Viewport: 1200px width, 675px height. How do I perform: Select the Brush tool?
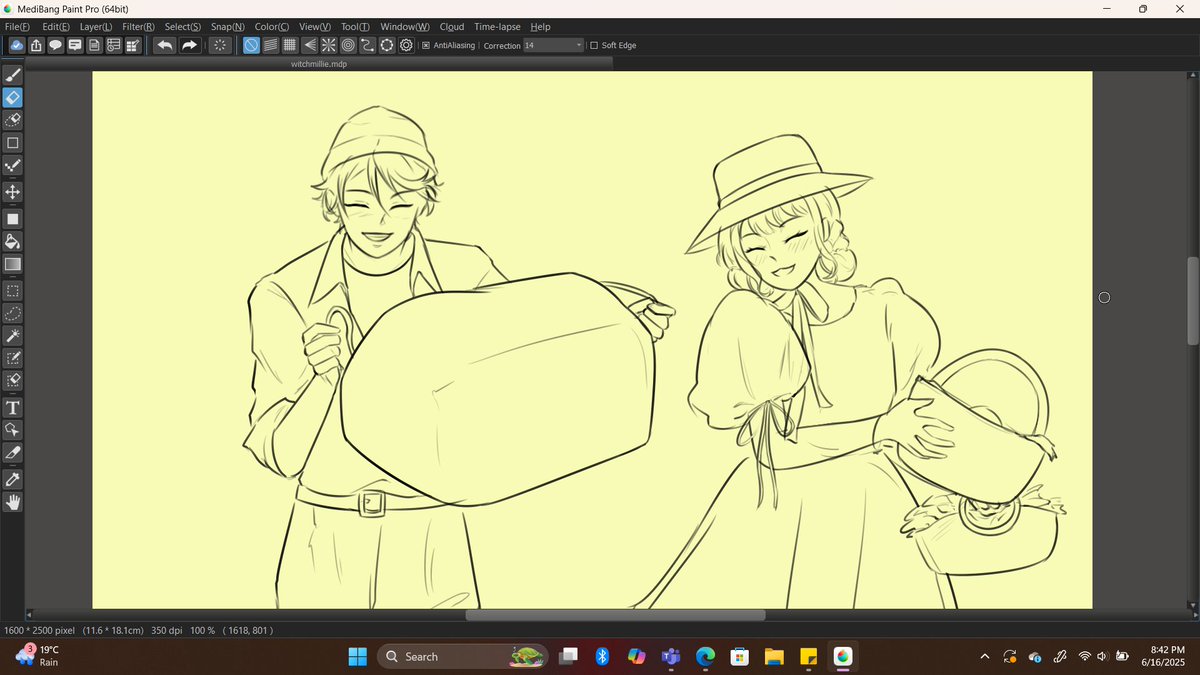pyautogui.click(x=13, y=75)
